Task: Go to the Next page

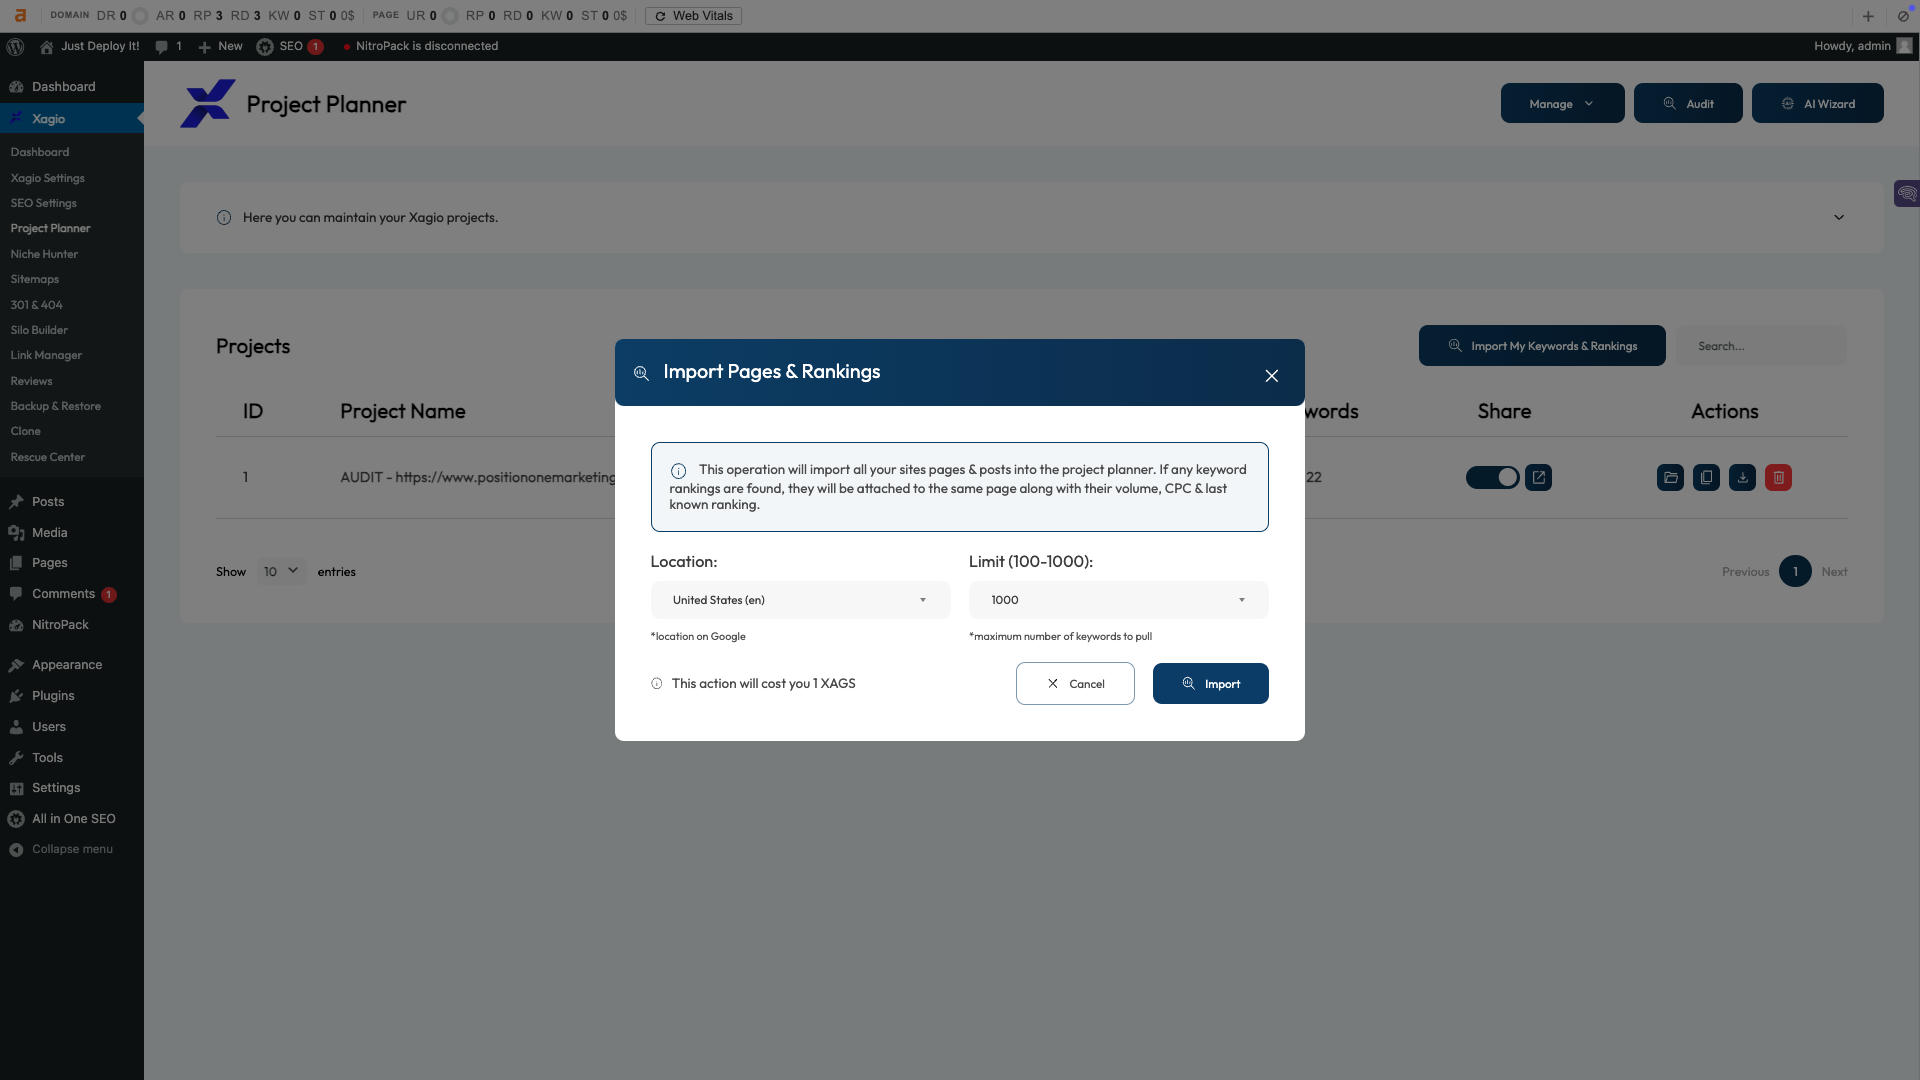Action: pos(1834,572)
